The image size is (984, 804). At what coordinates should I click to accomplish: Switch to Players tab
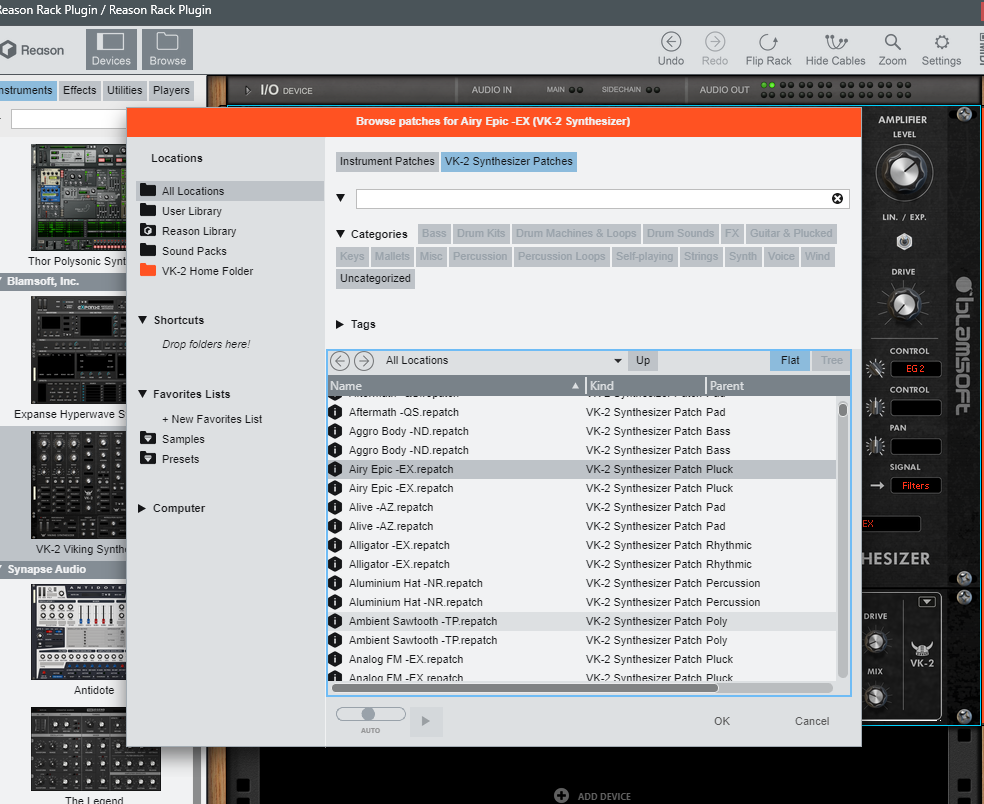click(x=171, y=90)
